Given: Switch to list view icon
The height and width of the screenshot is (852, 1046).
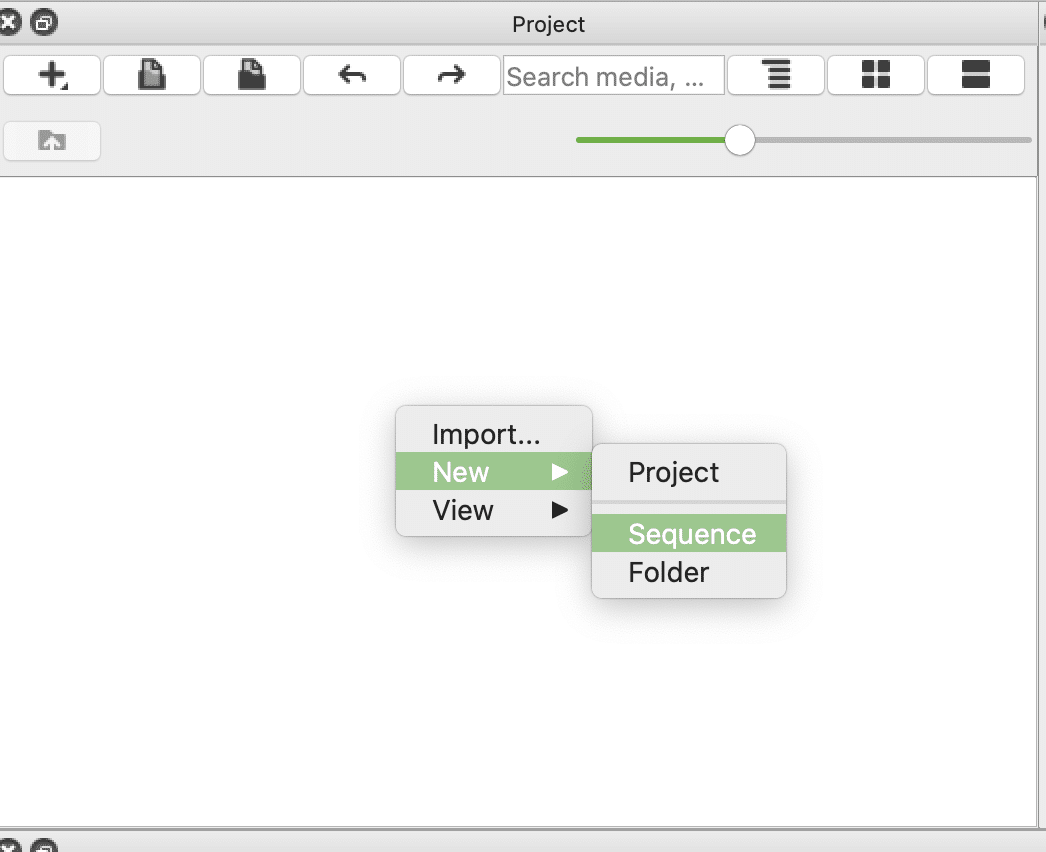Looking at the screenshot, I should tap(976, 75).
